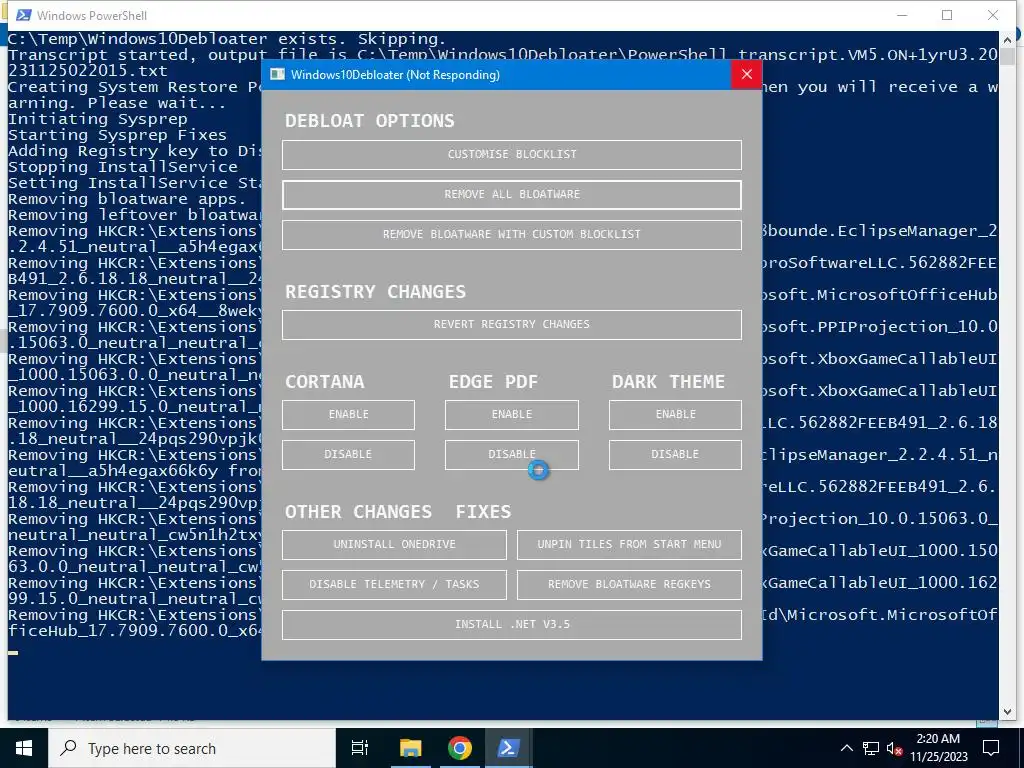Click the PowerShell taskbar icon
Image resolution: width=1024 pixels, height=768 pixels.
[x=509, y=748]
